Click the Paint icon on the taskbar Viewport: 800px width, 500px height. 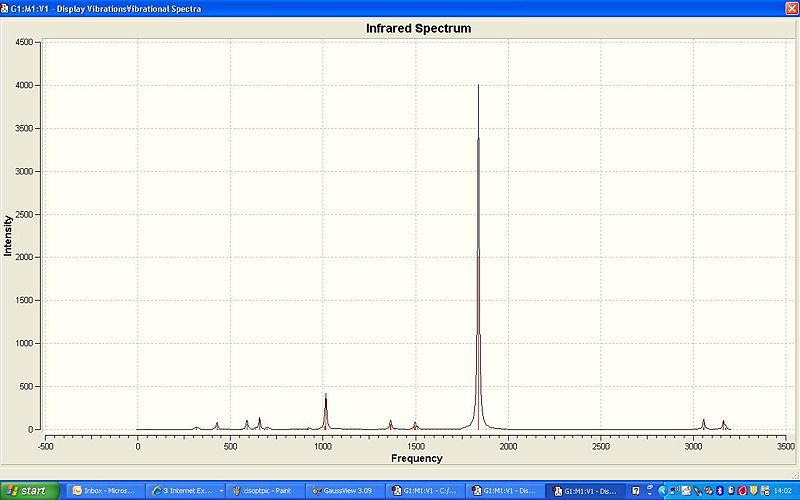(x=236, y=491)
